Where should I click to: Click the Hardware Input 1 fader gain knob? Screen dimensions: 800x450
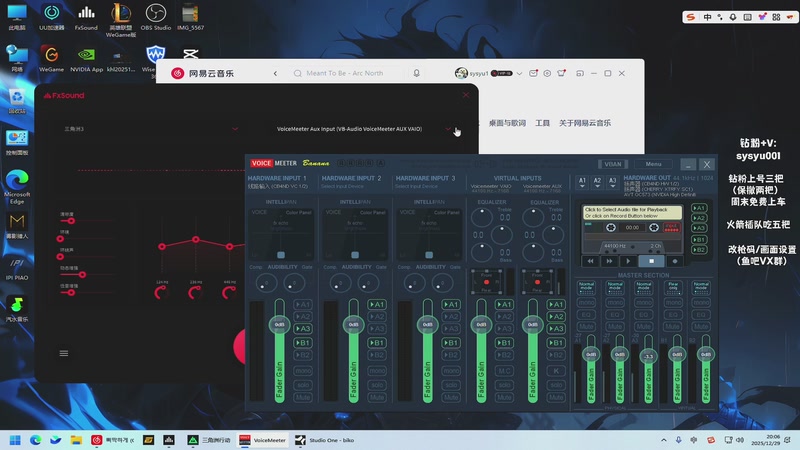tap(280, 324)
